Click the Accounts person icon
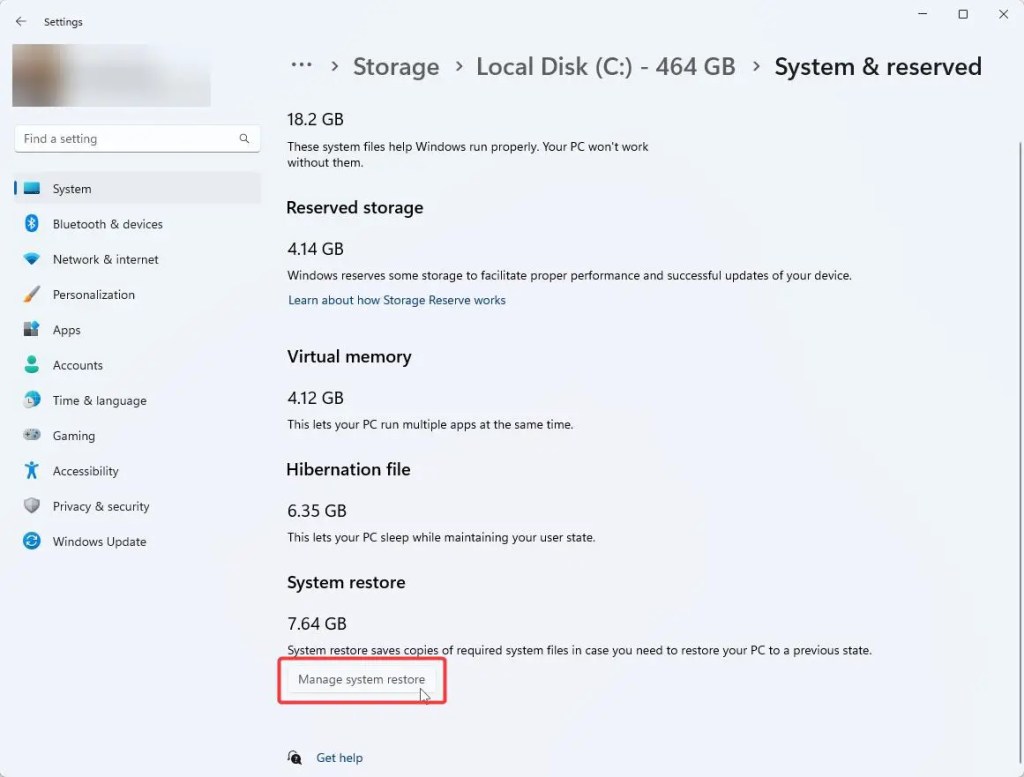Viewport: 1024px width, 777px height. tap(31, 365)
